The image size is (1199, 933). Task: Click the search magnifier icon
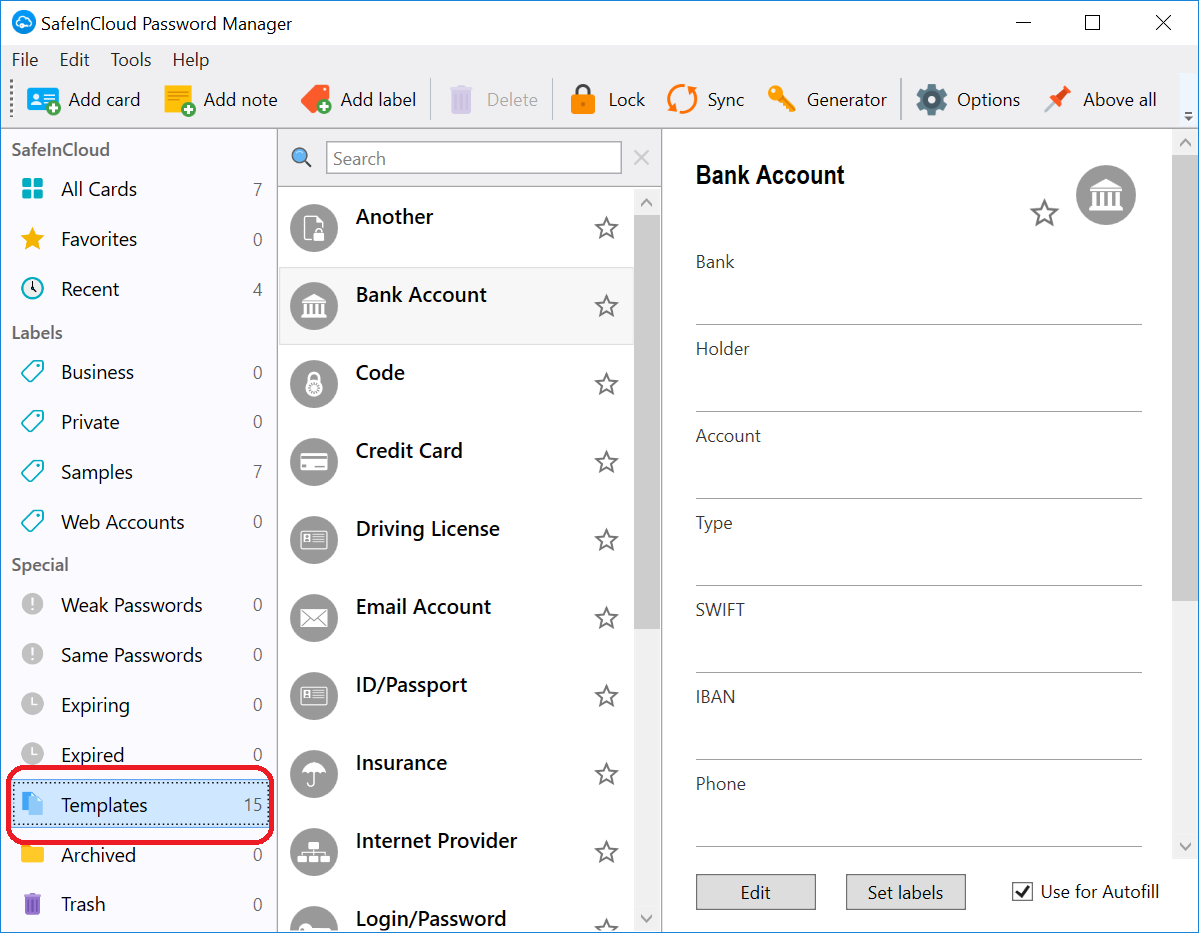pos(301,158)
